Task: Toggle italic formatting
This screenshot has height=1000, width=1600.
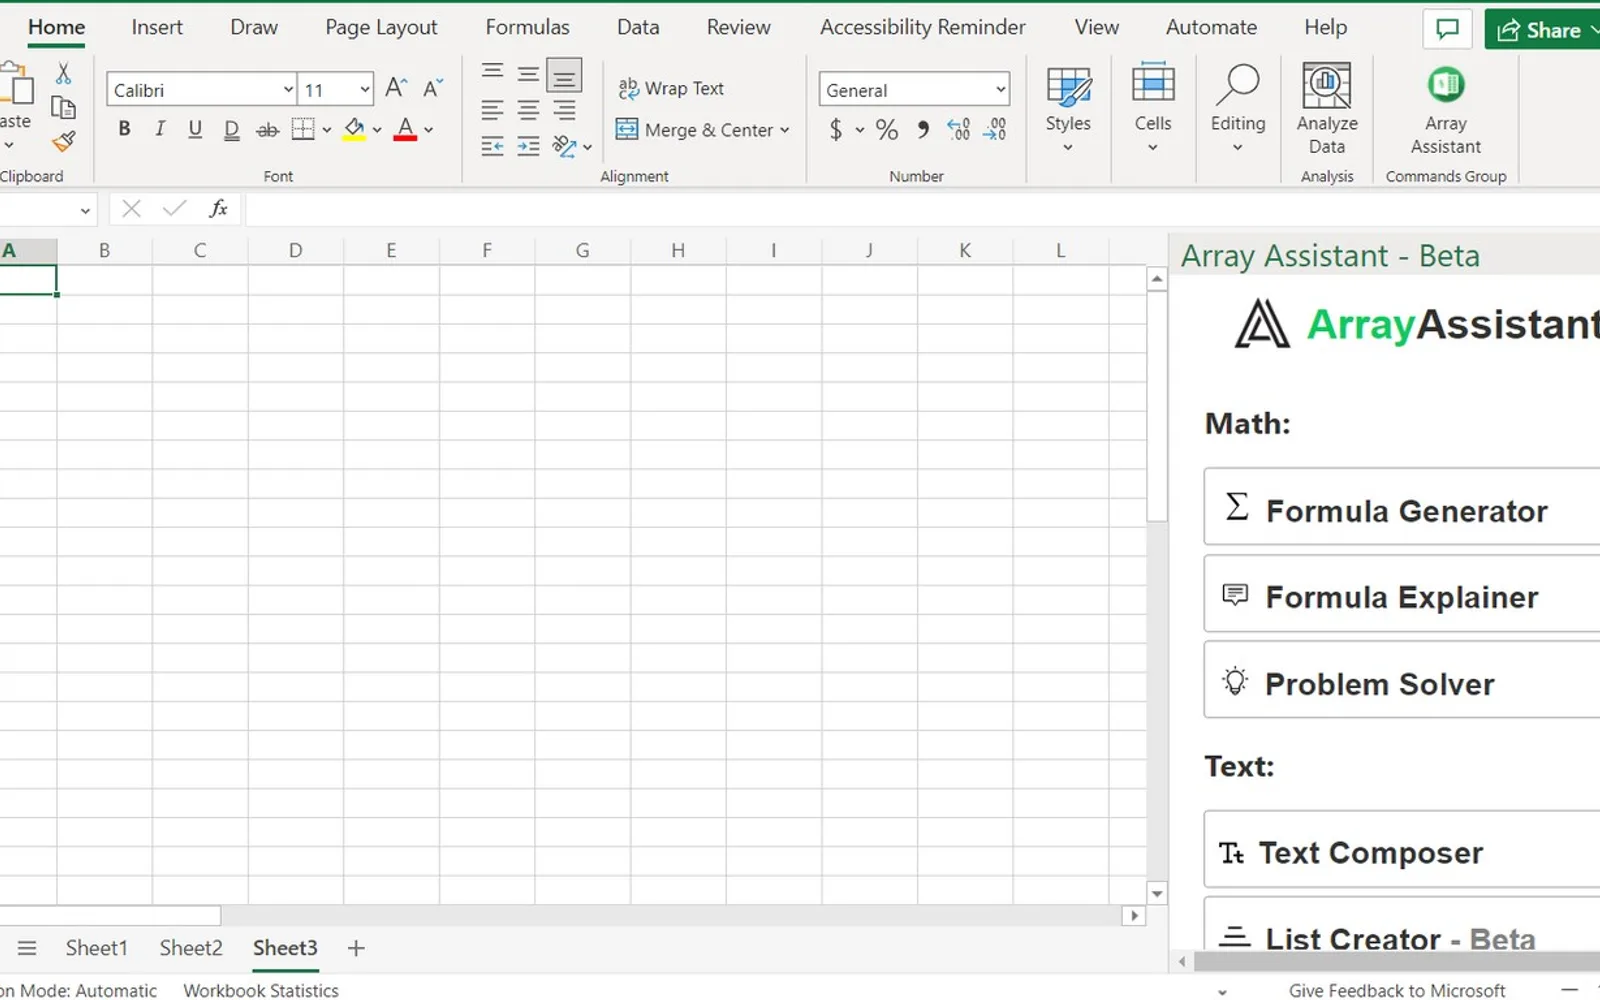Action: [x=159, y=129]
